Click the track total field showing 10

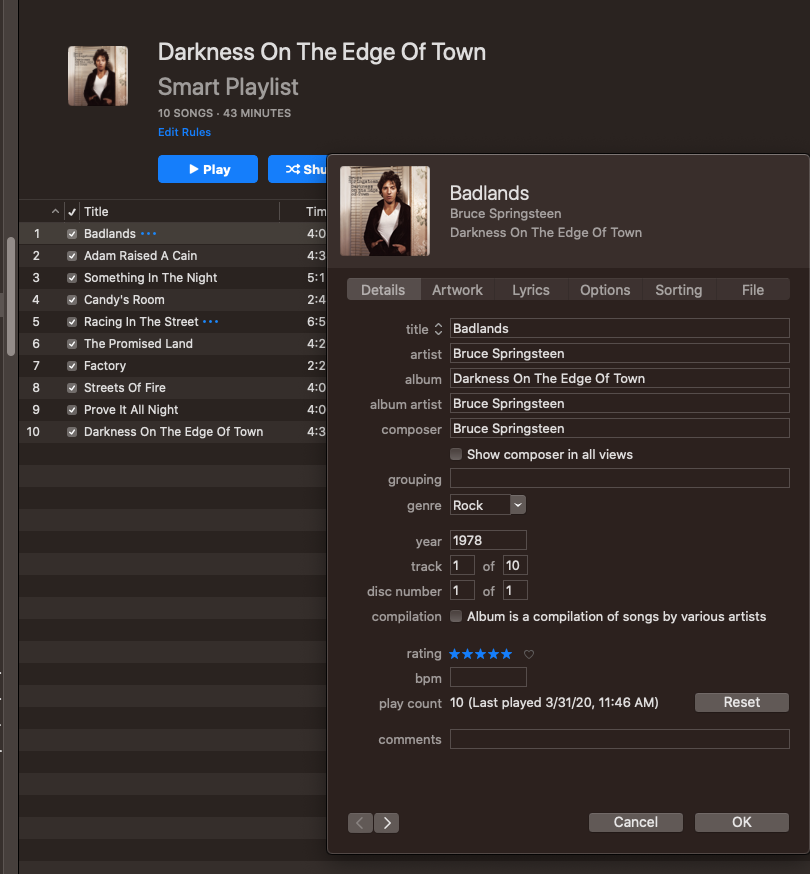pyautogui.click(x=515, y=565)
